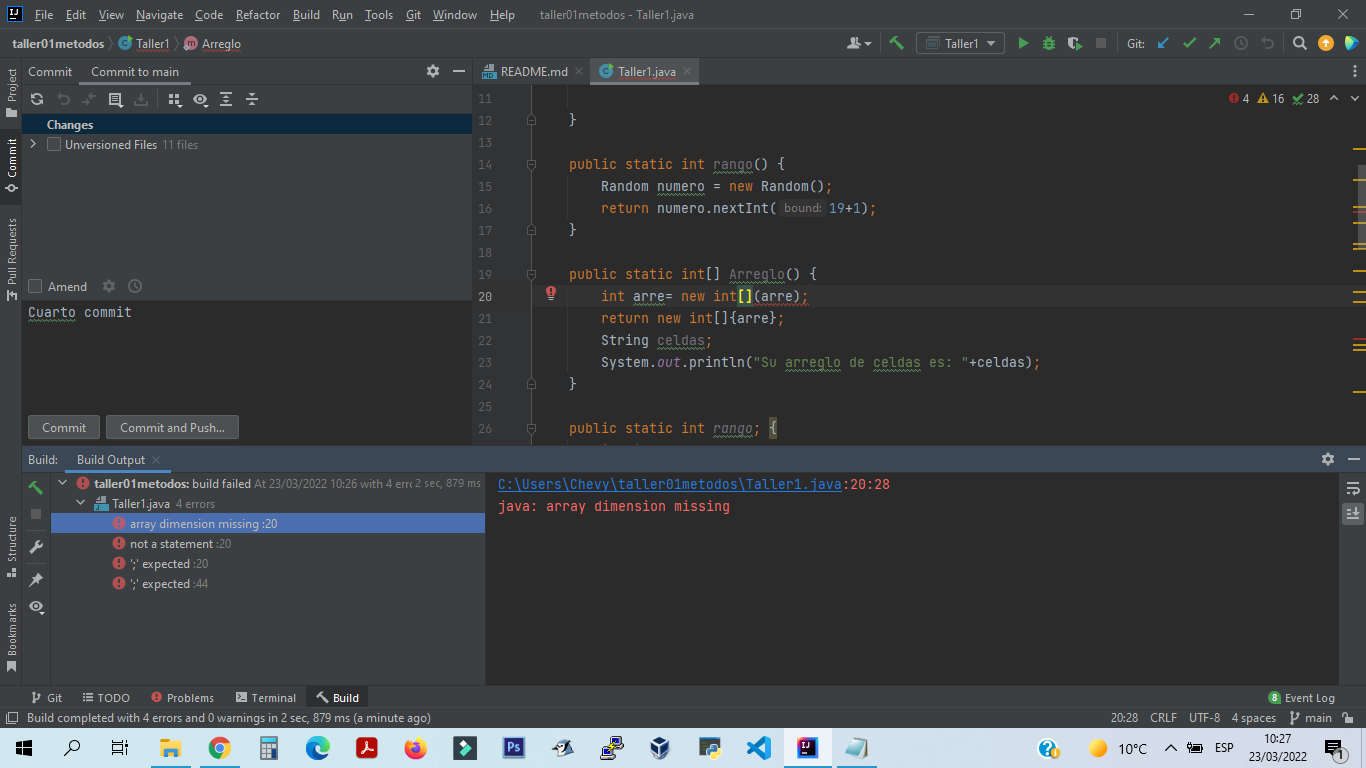Collapse all items in the Changes tree

click(x=252, y=99)
